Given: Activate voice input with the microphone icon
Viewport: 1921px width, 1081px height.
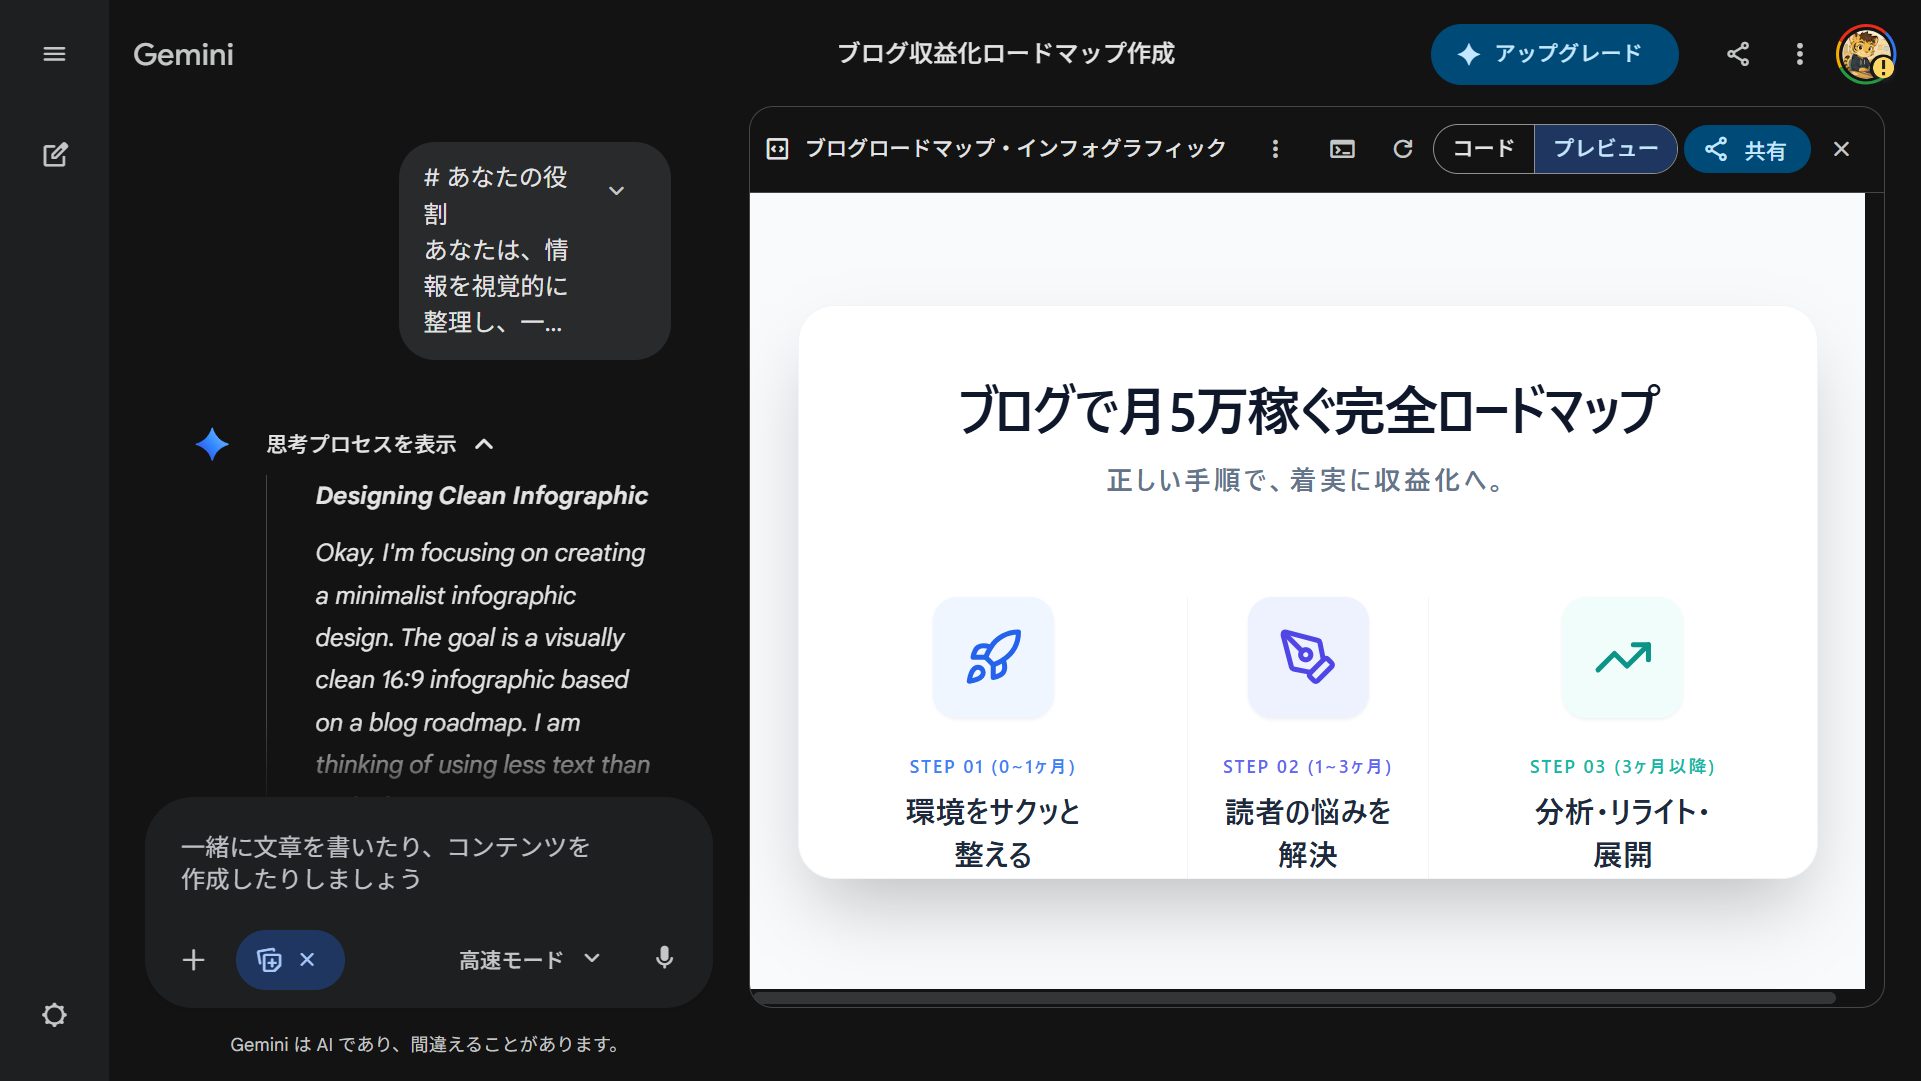Looking at the screenshot, I should (663, 959).
